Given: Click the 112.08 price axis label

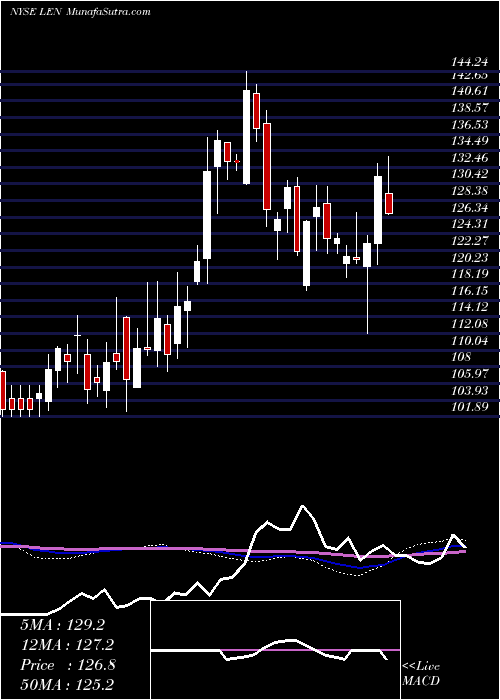Looking at the screenshot, I should tap(469, 324).
